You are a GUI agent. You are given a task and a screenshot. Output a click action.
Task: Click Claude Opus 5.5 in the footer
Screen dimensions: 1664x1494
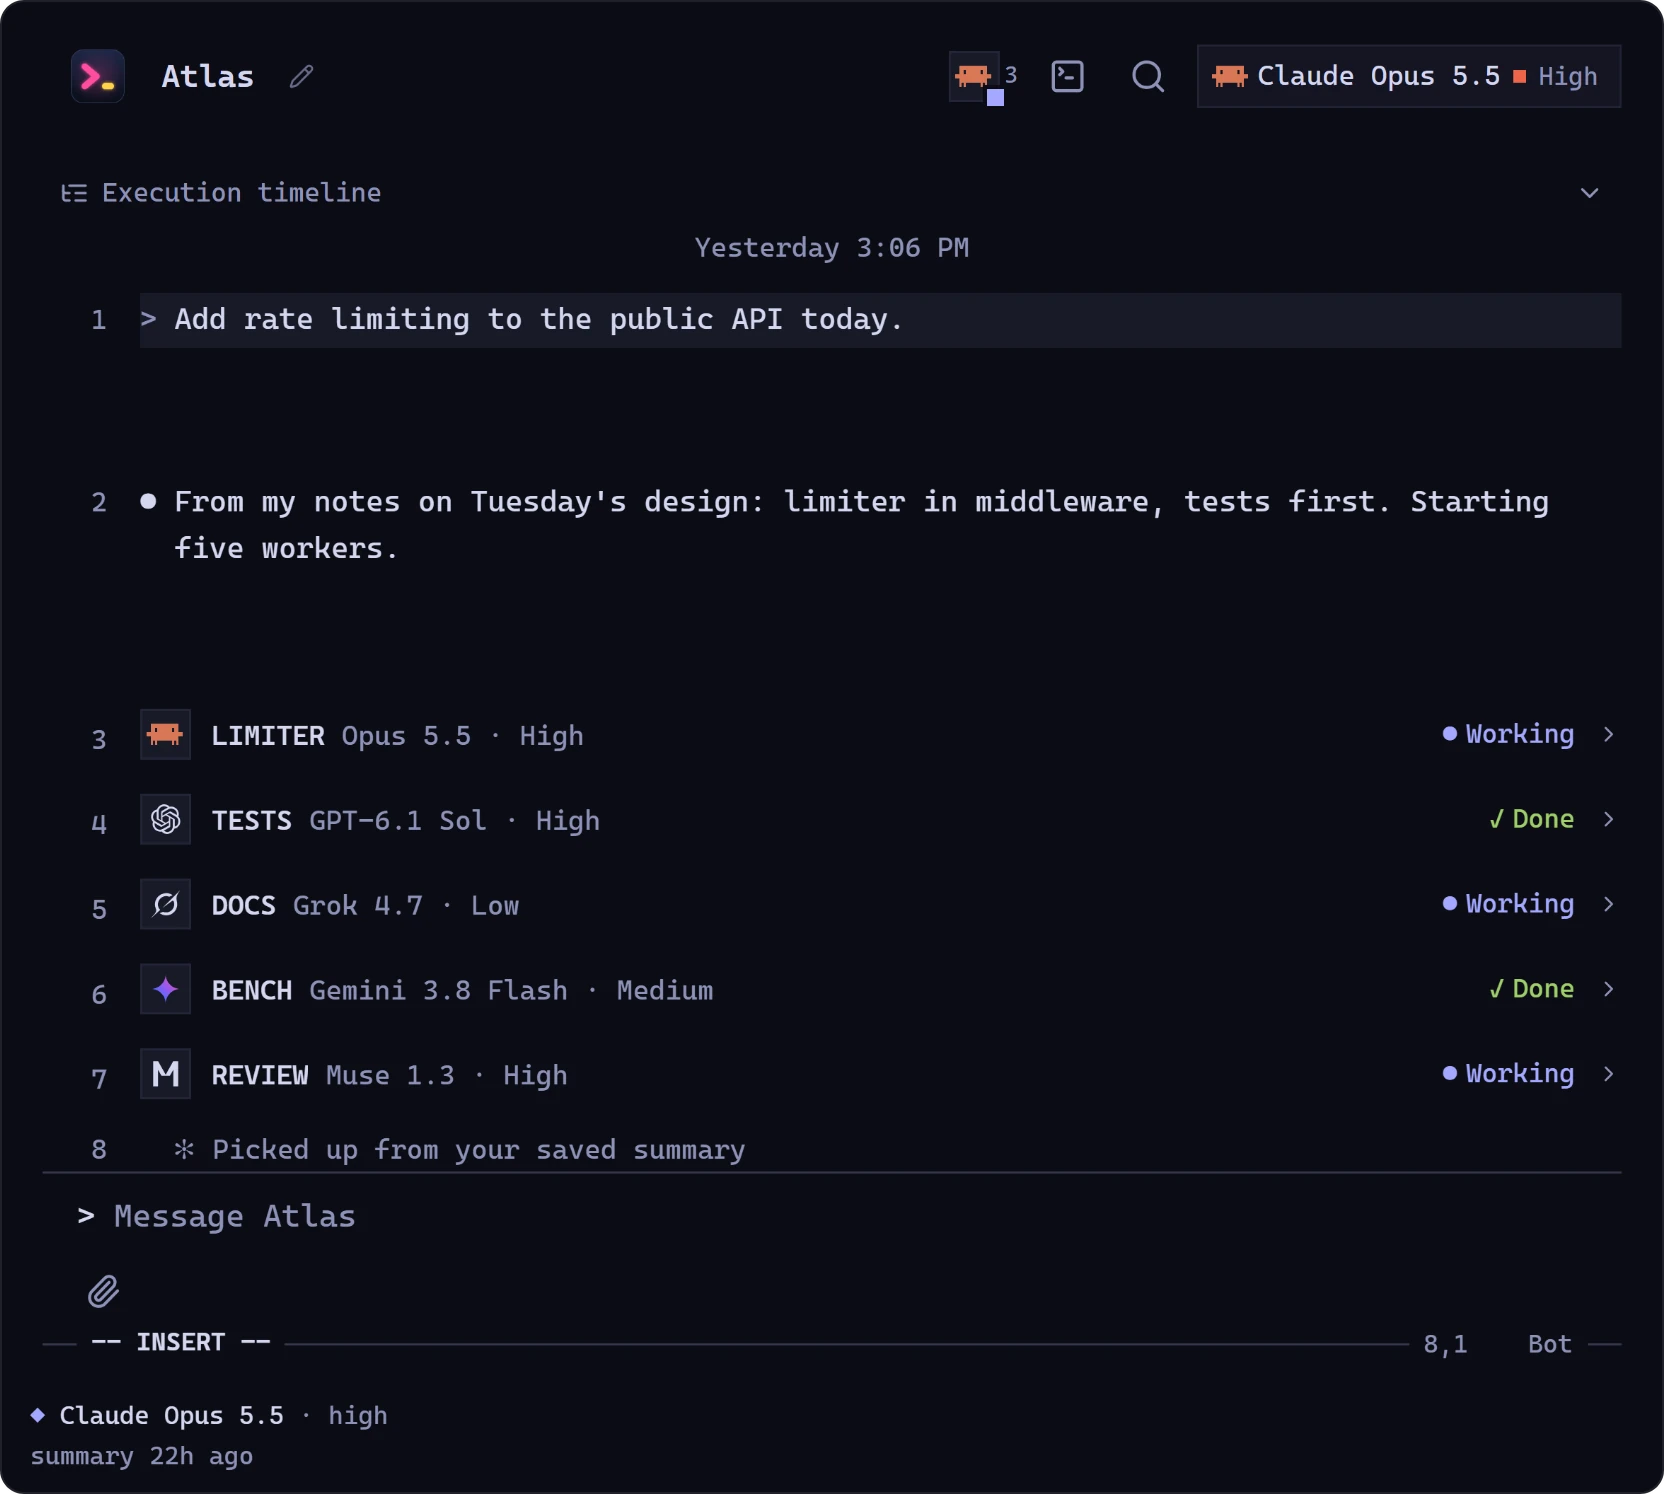point(171,1416)
